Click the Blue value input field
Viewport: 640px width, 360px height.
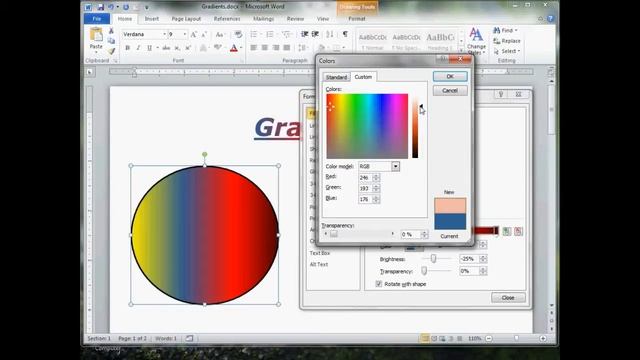click(x=365, y=199)
